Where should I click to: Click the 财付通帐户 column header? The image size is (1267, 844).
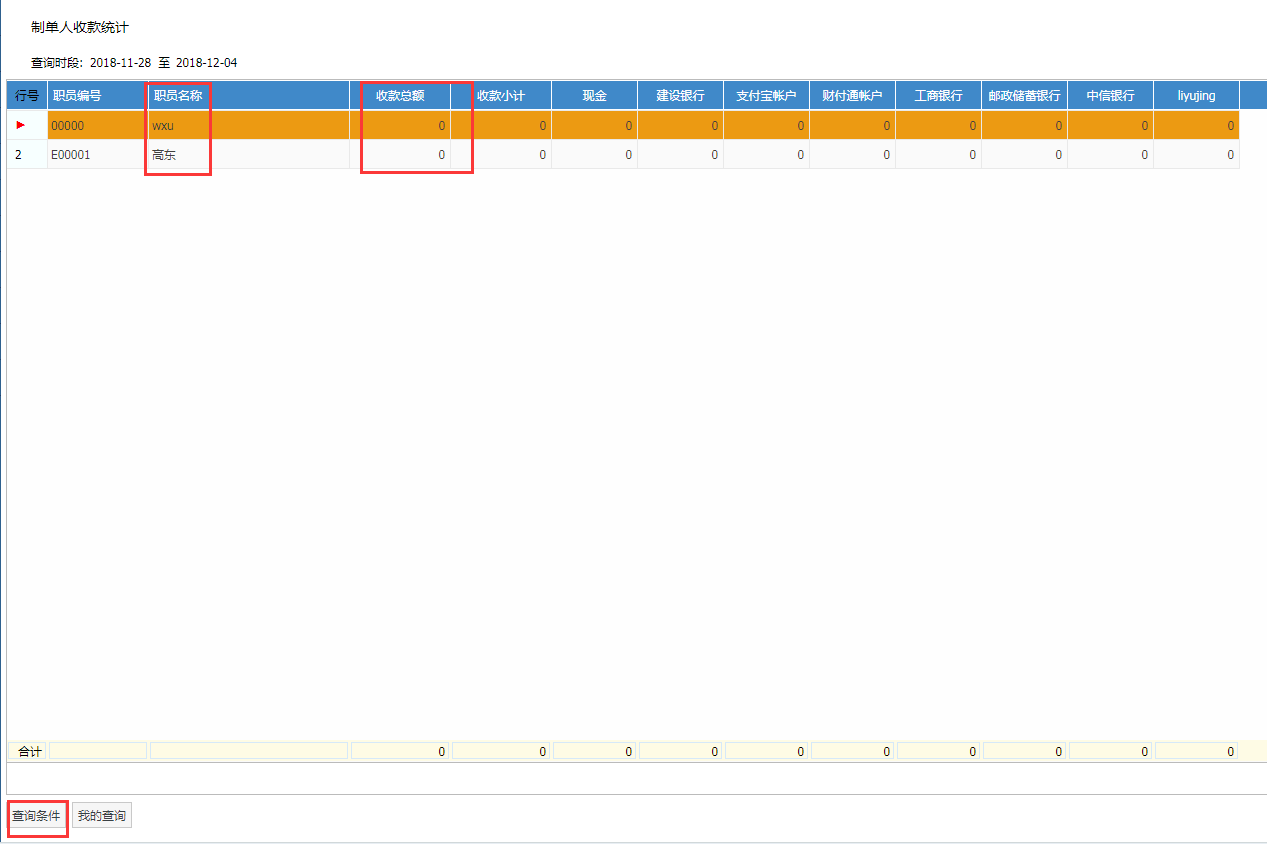tap(852, 96)
